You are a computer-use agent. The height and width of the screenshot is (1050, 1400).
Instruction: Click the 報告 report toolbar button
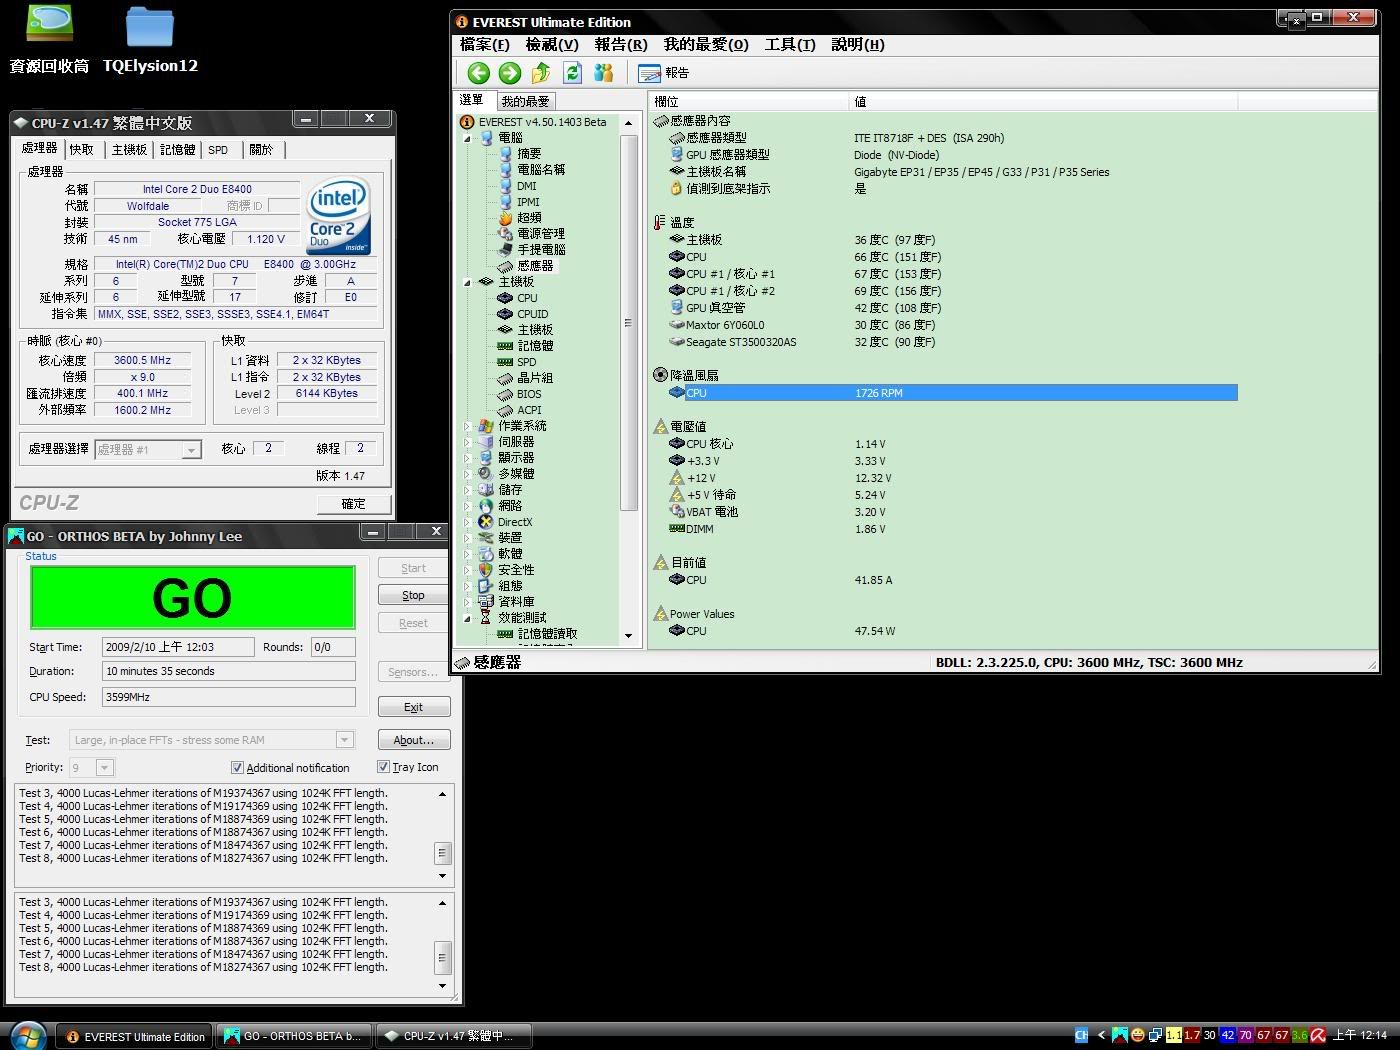[x=663, y=73]
